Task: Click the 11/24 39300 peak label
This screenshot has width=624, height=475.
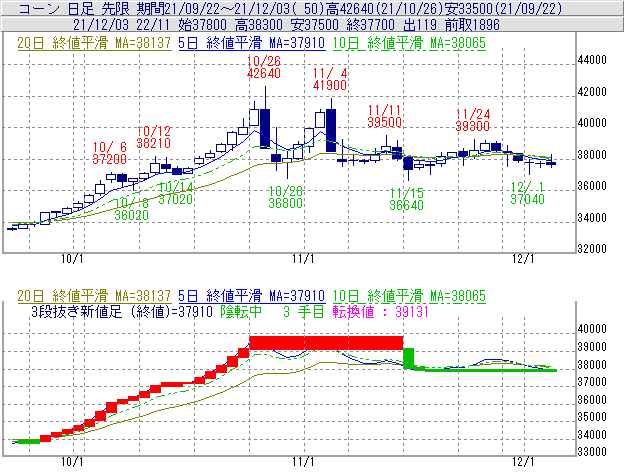Action: (x=472, y=120)
